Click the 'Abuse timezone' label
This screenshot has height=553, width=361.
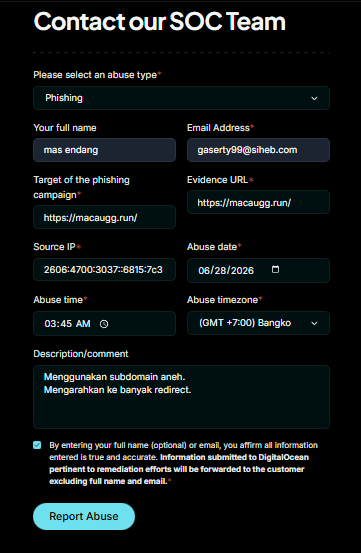point(222,300)
